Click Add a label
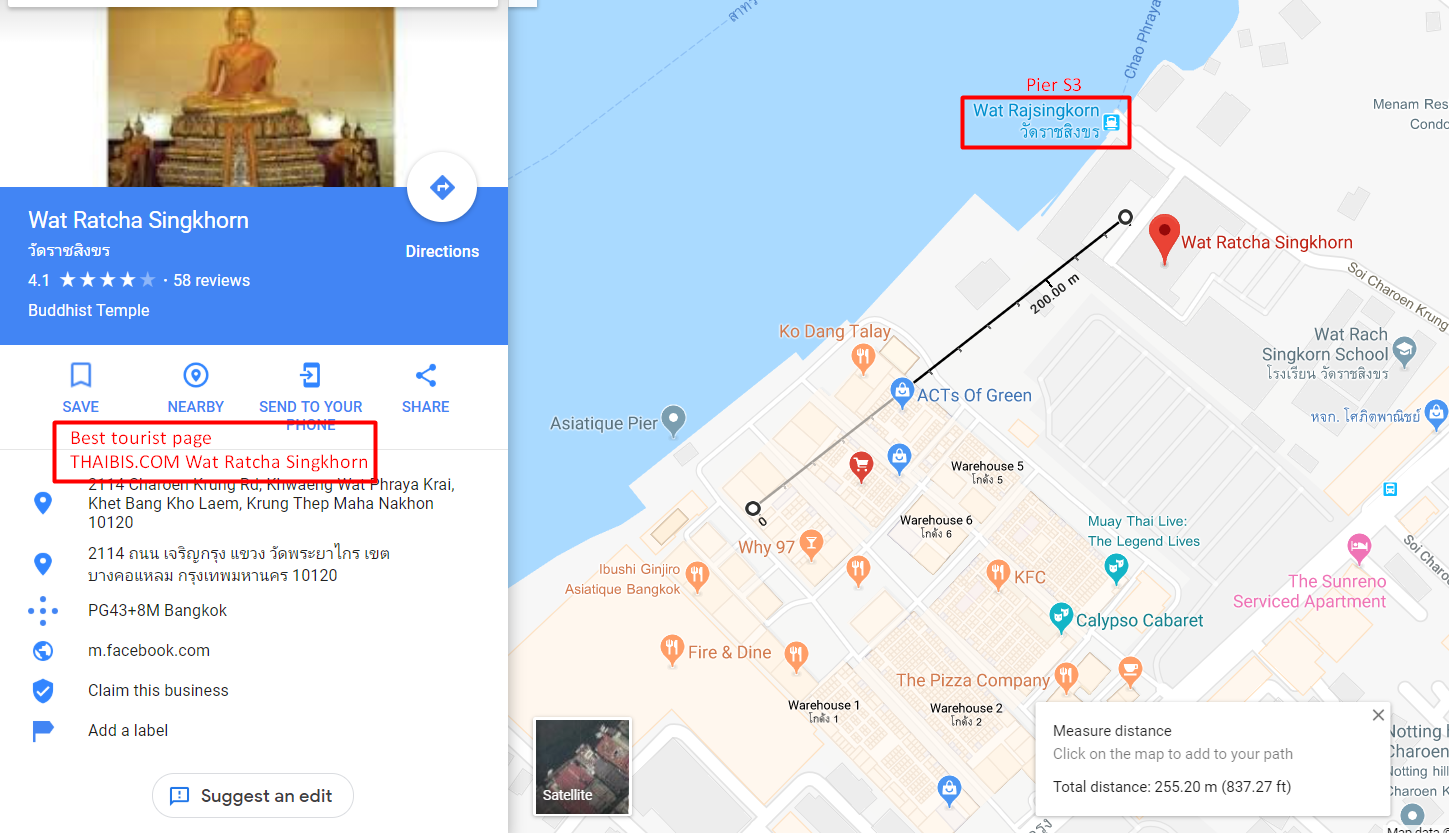1449x833 pixels. 128,730
